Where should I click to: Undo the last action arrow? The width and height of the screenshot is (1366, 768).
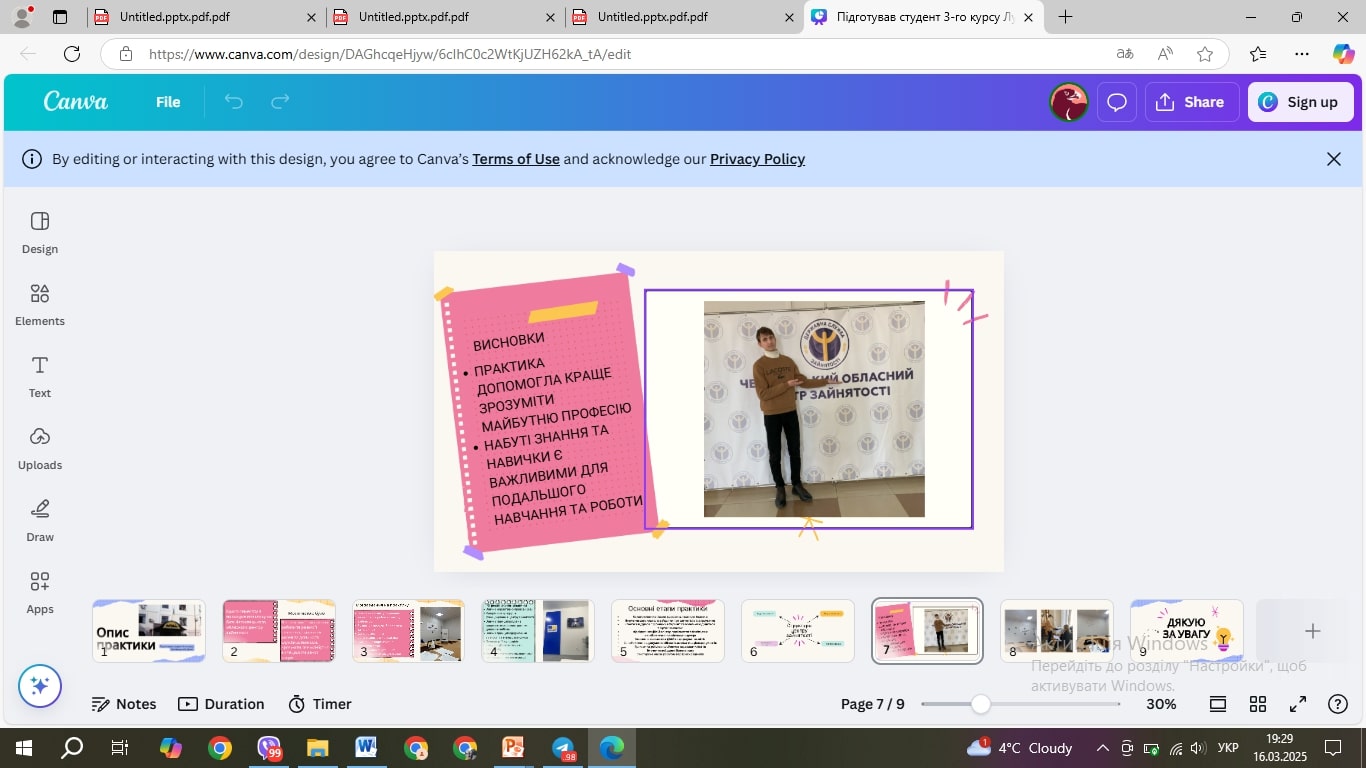click(234, 102)
